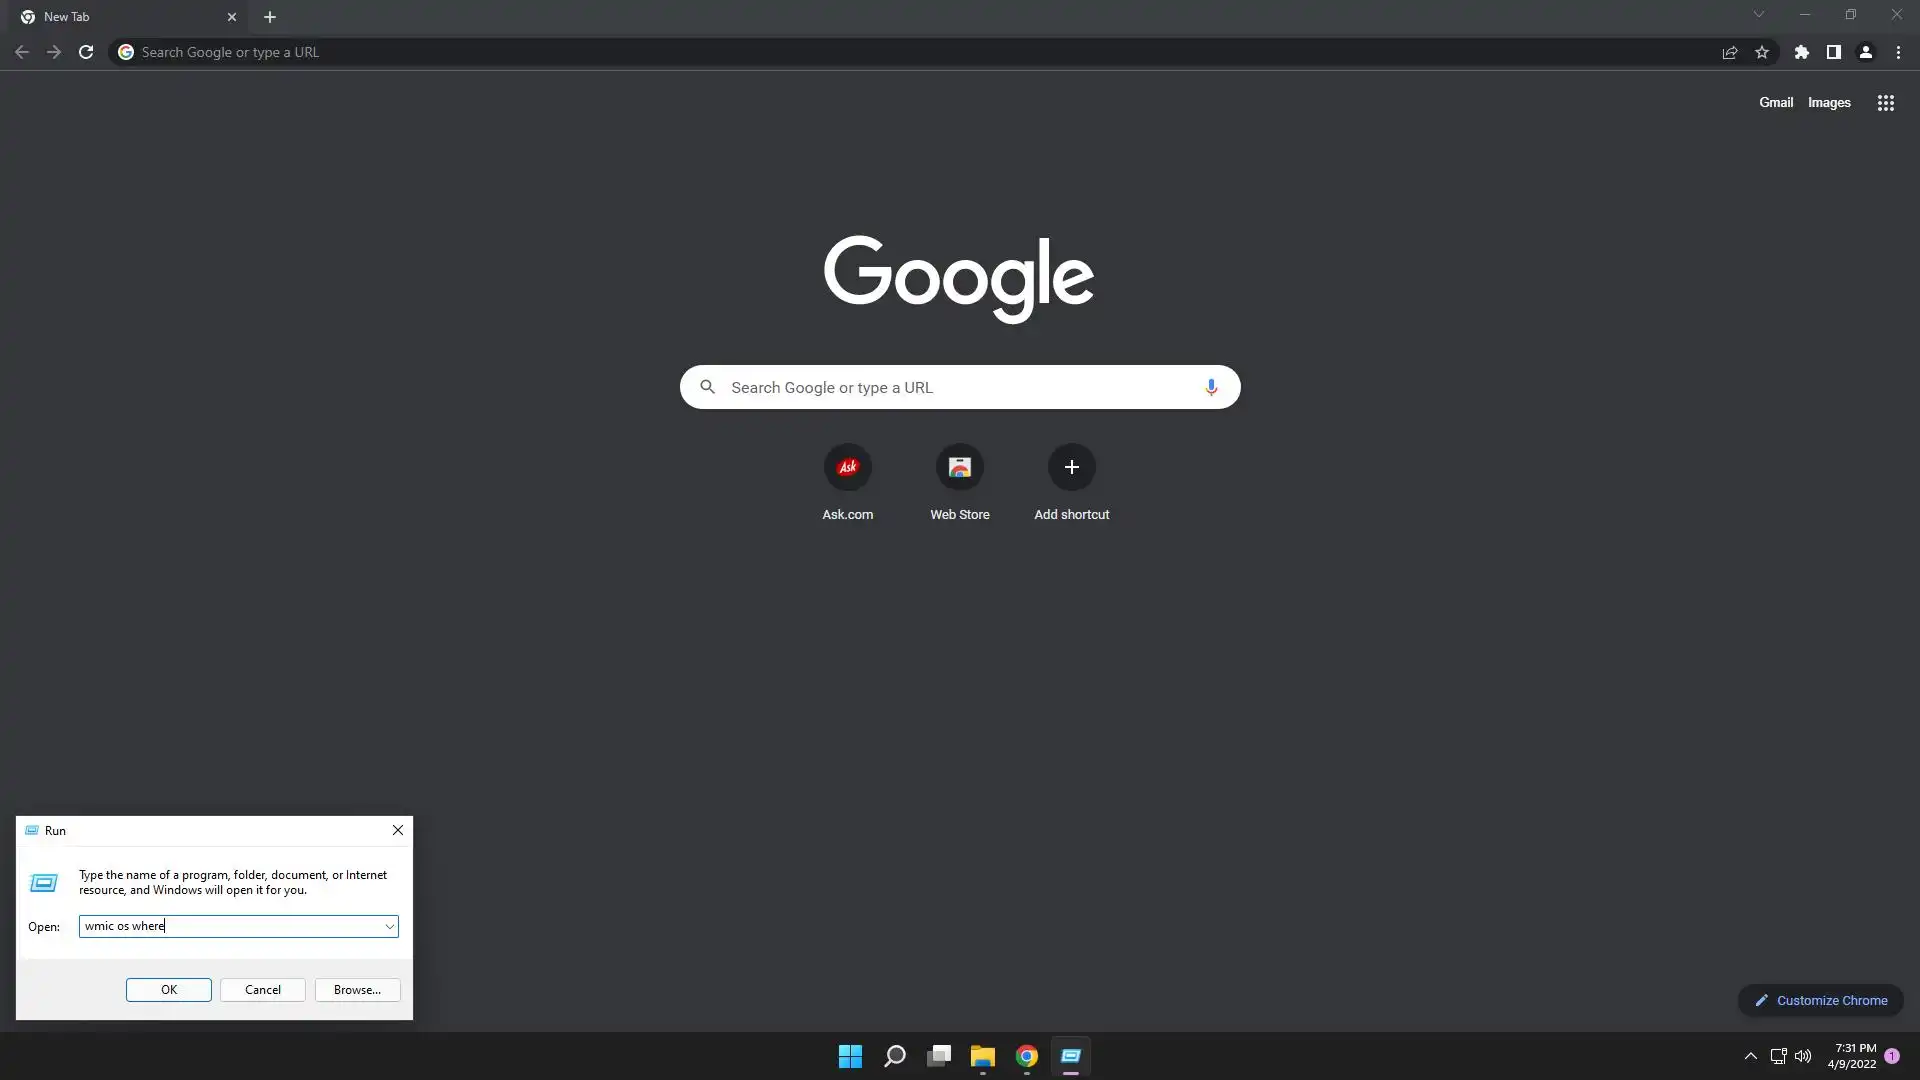Open the Gmail link
The height and width of the screenshot is (1080, 1920).
[x=1775, y=103]
